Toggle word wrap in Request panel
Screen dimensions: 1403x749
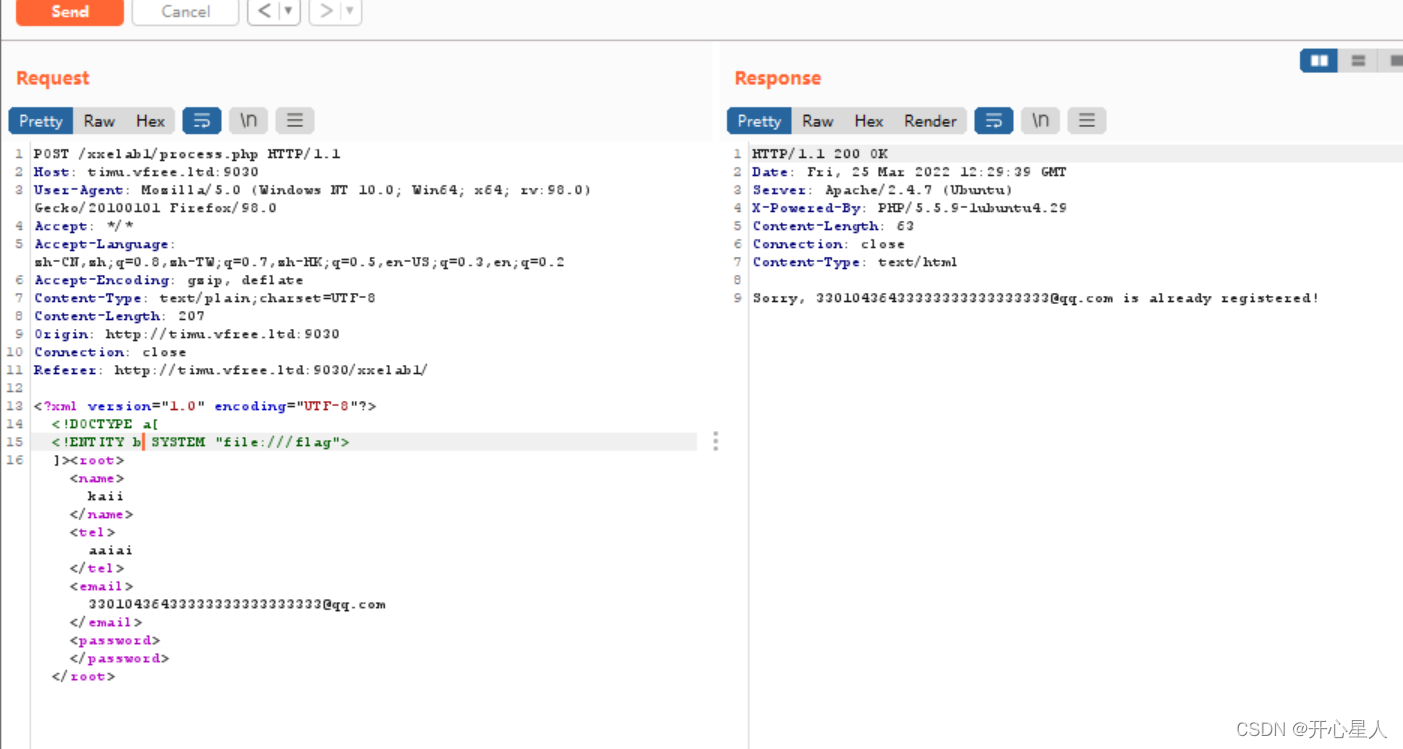pyautogui.click(x=202, y=121)
